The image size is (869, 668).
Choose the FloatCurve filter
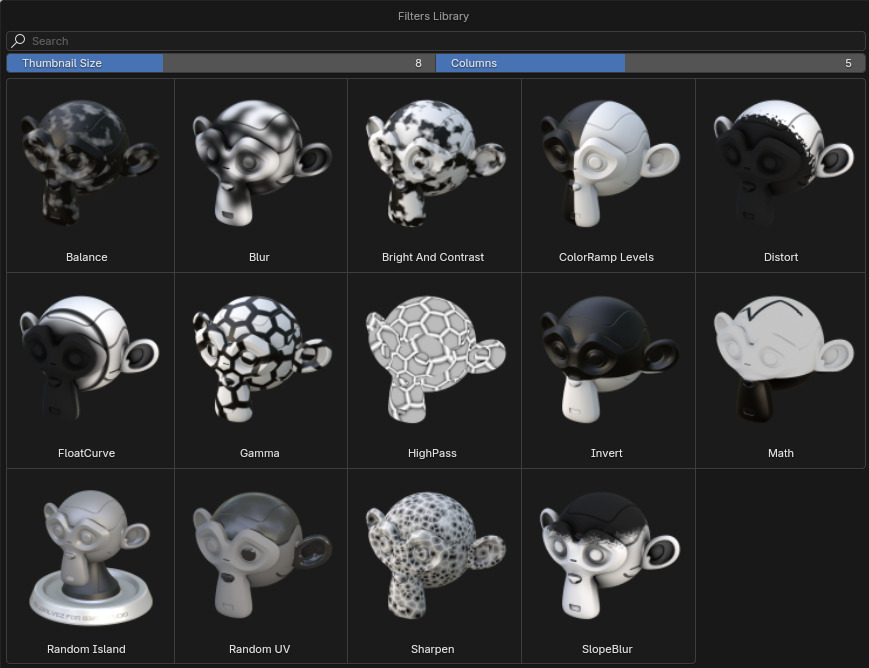click(x=86, y=358)
